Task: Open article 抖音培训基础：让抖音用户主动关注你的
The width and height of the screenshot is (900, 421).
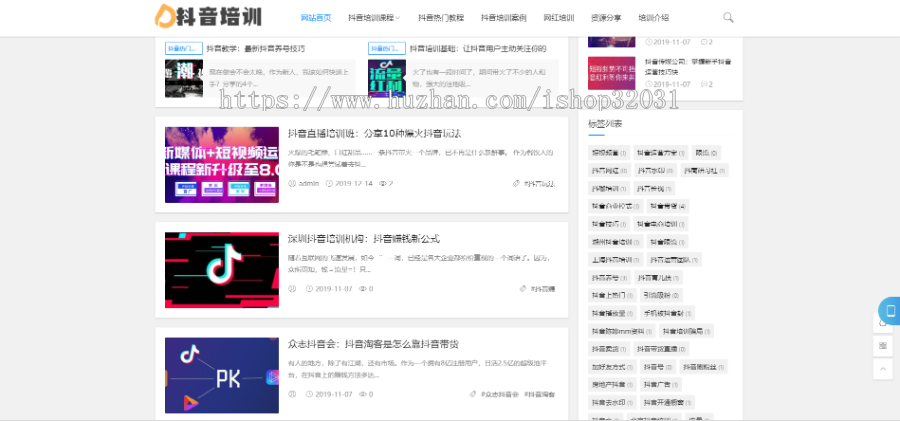Action: click(478, 48)
